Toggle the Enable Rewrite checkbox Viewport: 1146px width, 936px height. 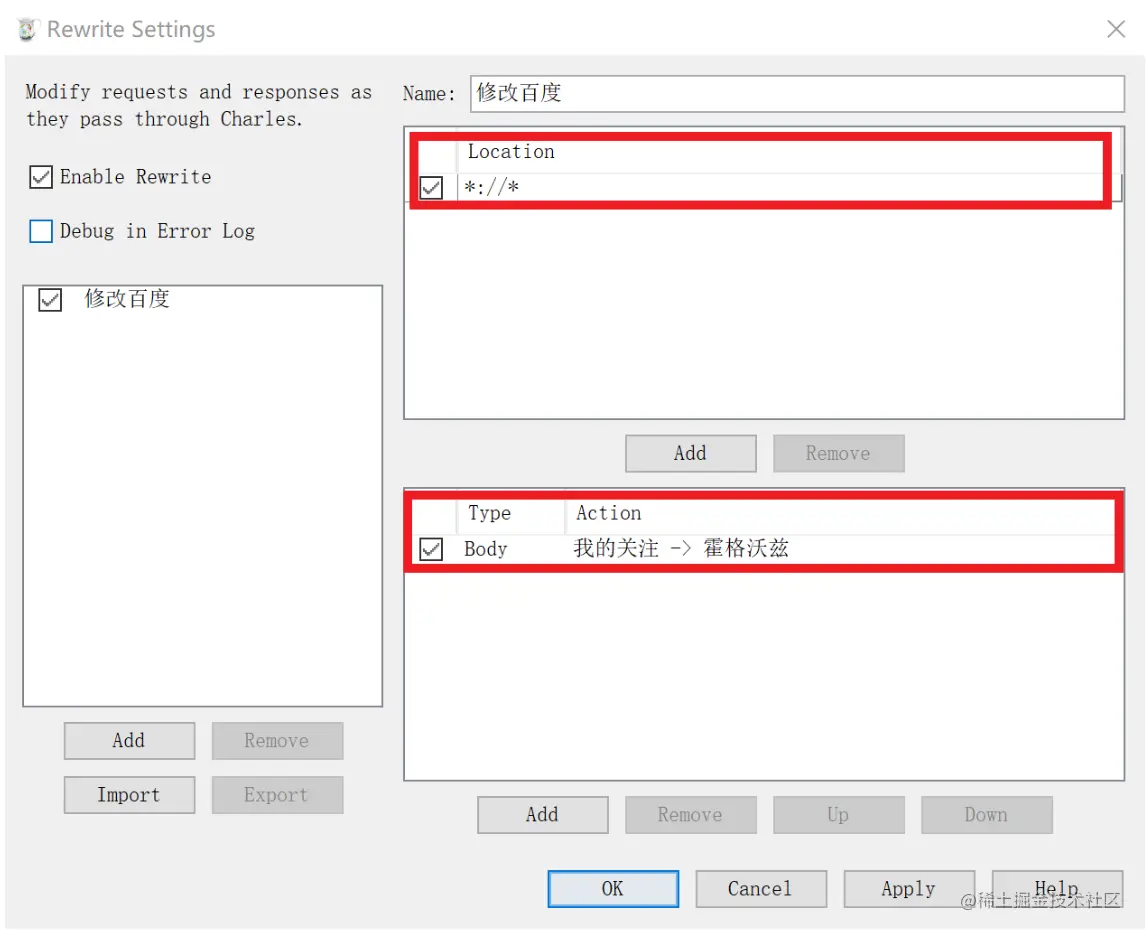41,177
